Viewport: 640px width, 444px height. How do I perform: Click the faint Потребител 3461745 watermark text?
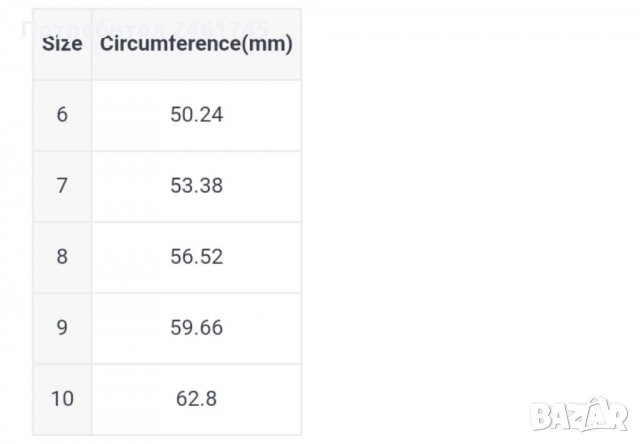144,25
